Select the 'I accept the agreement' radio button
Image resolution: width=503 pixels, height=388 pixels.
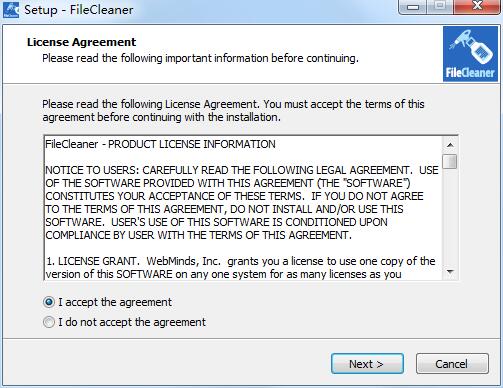(49, 302)
